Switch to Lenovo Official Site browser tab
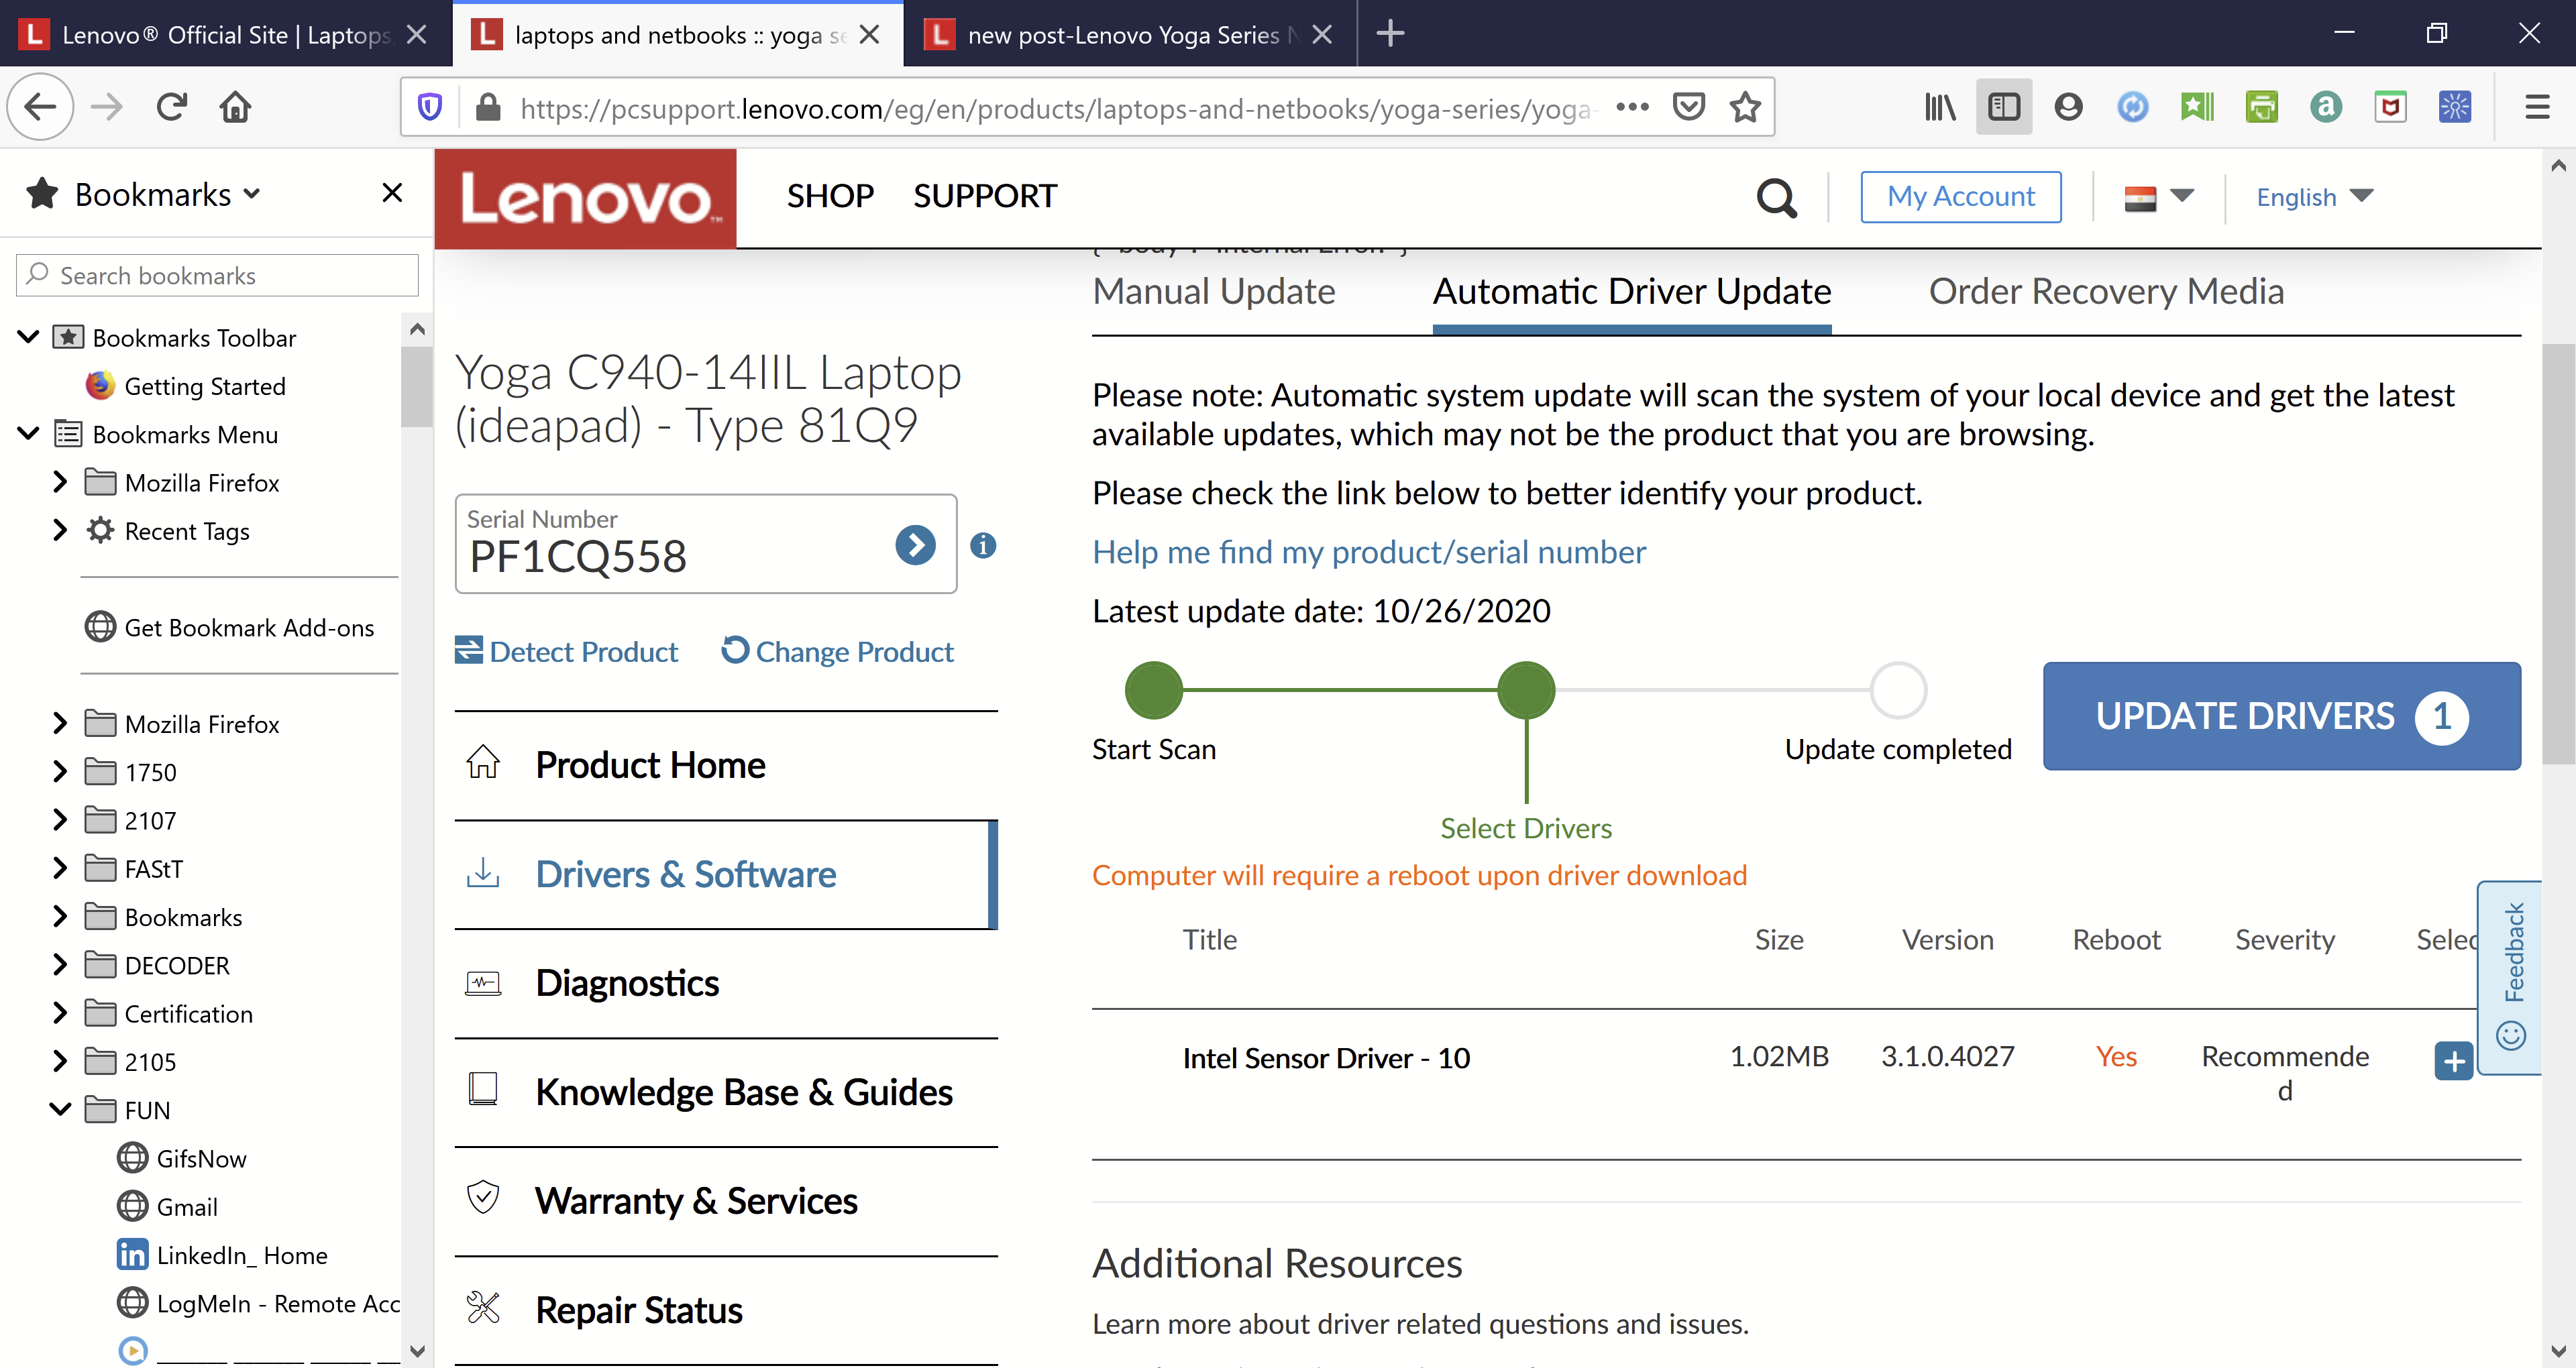The image size is (2576, 1368). point(226,34)
